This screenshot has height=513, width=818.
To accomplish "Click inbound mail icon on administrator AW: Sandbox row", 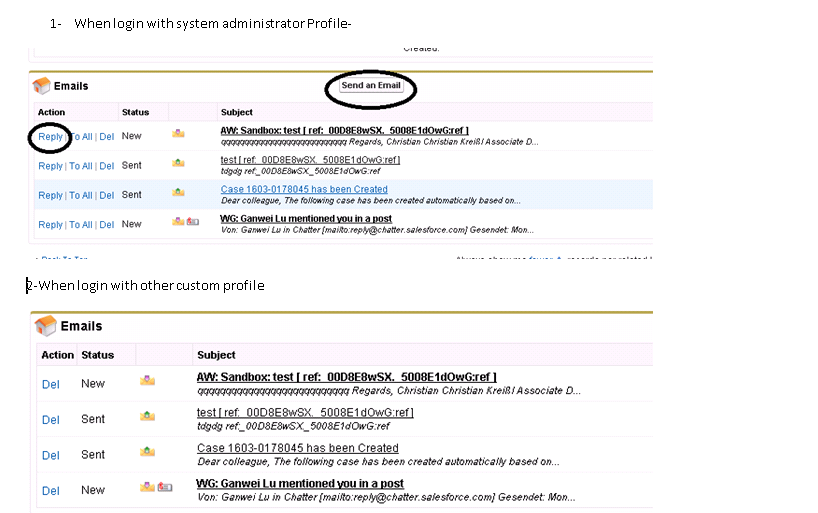I will (178, 134).
